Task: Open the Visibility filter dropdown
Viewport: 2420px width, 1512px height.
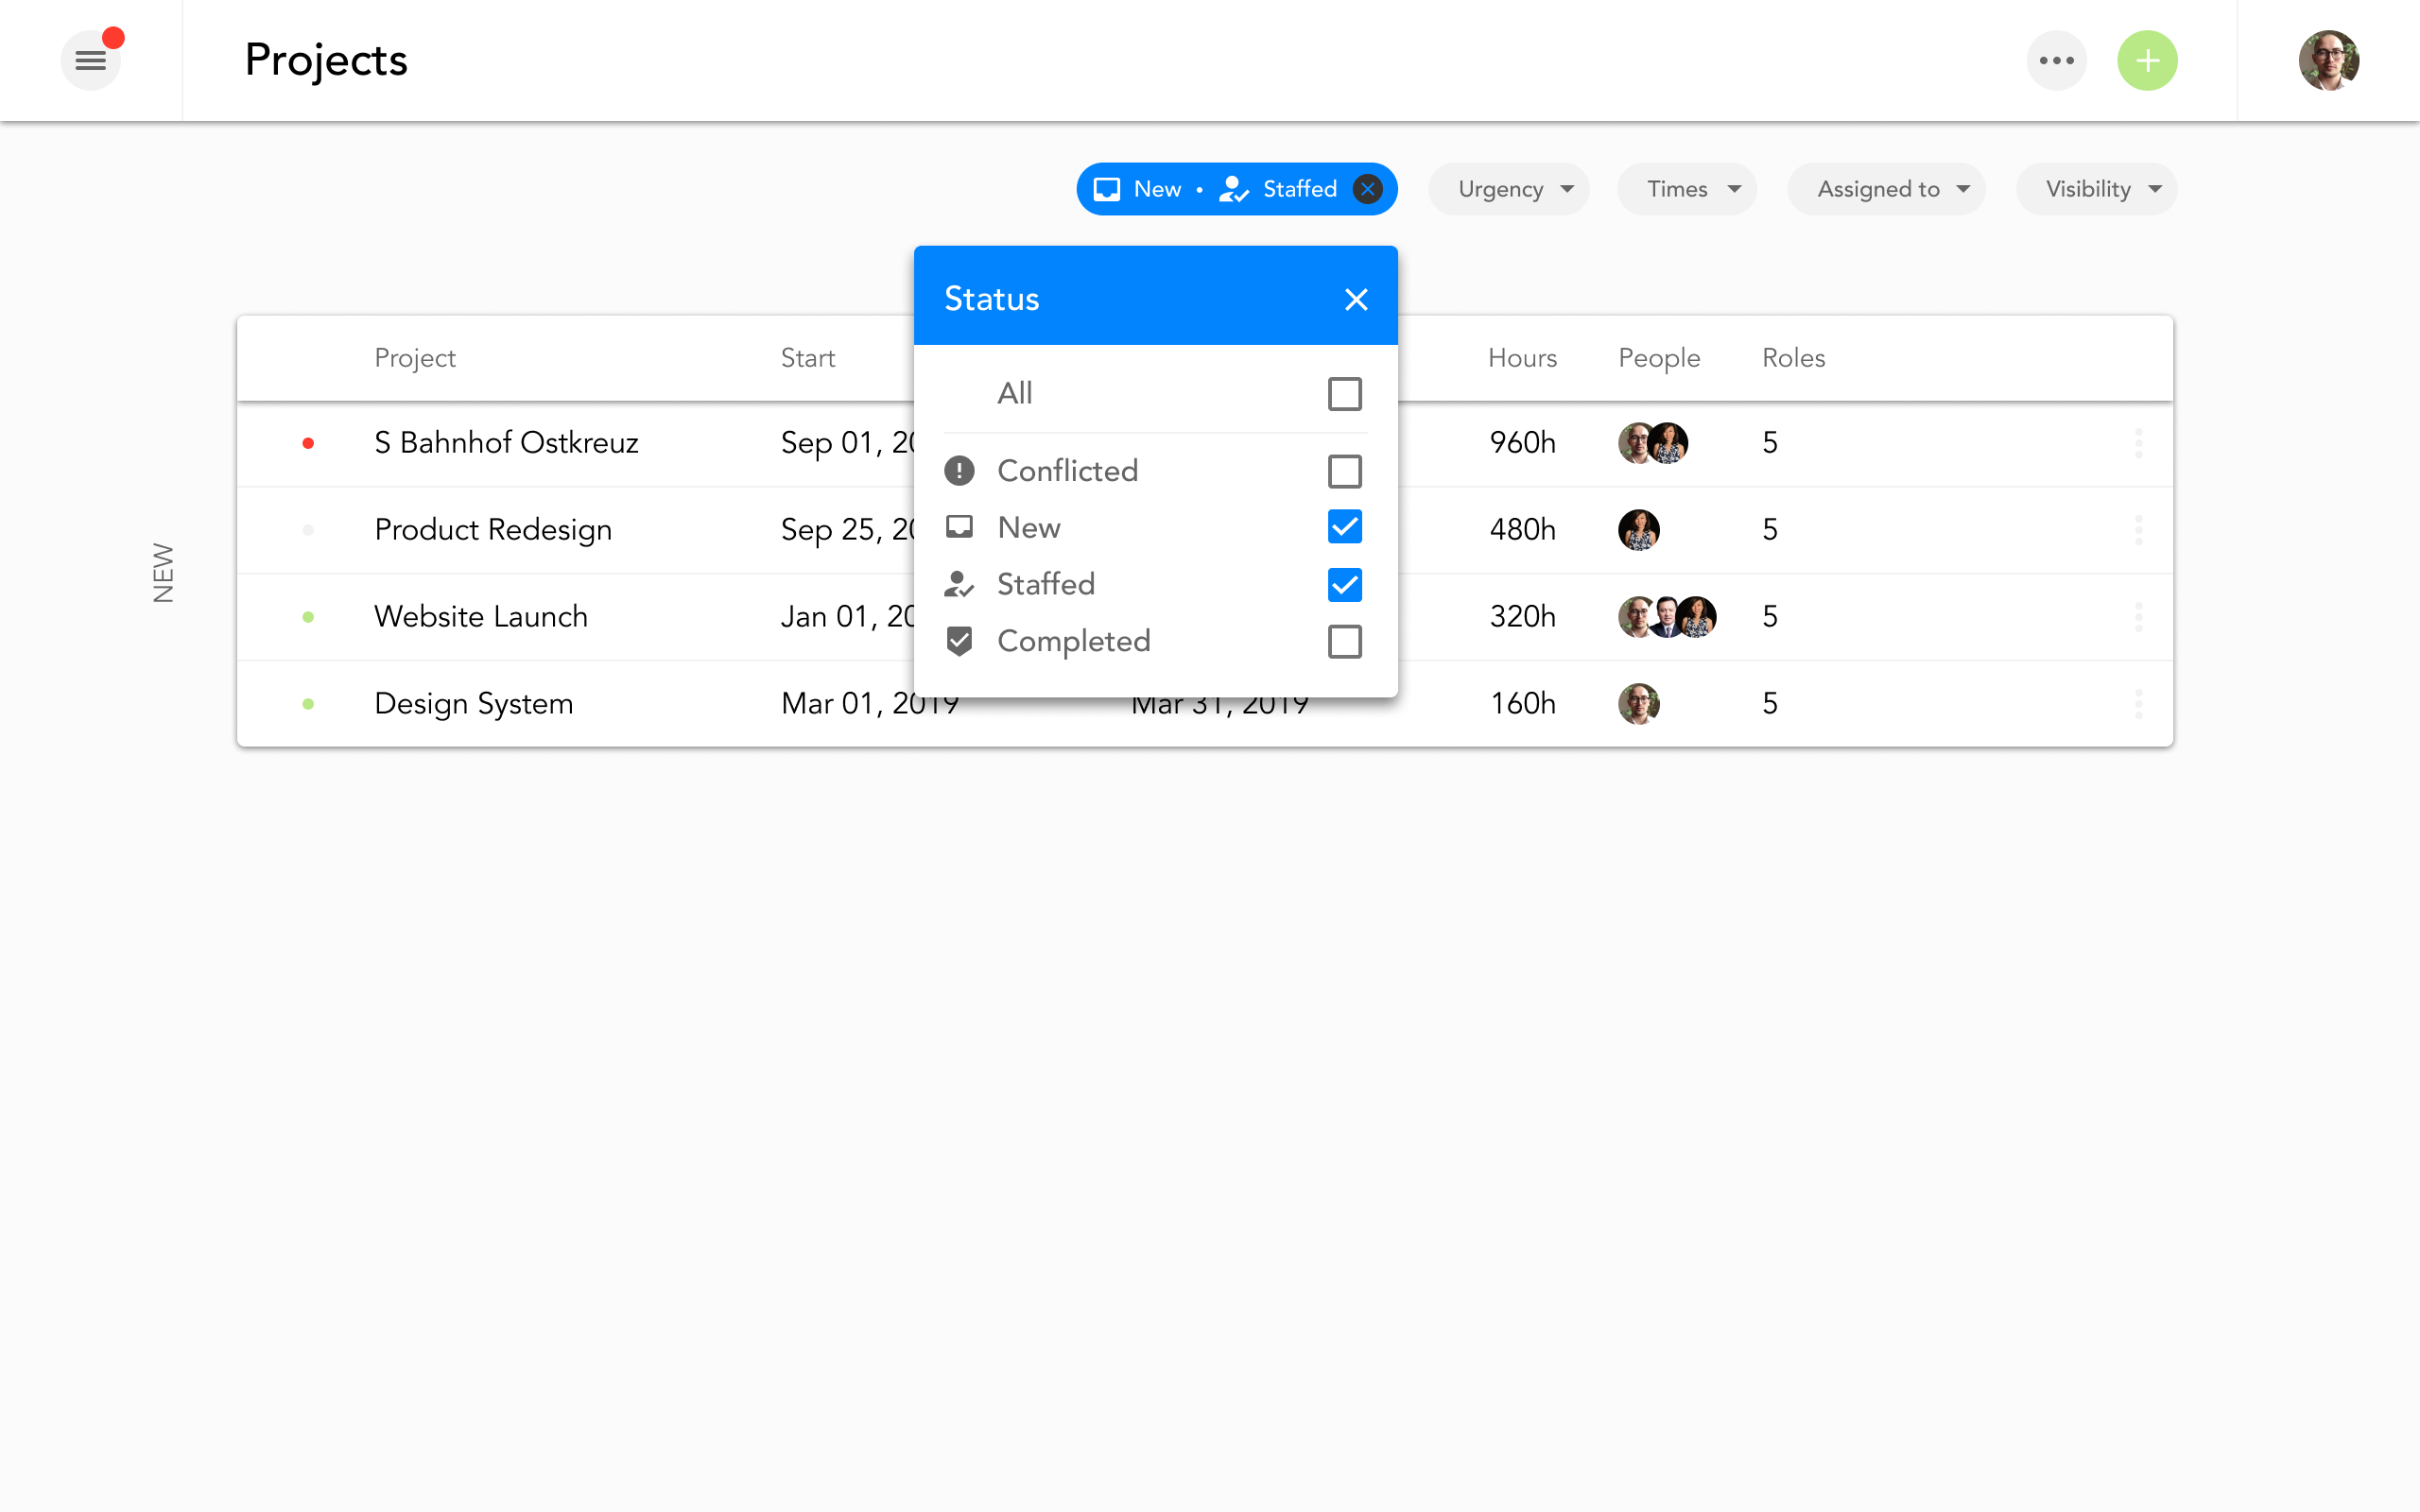Action: point(2096,189)
